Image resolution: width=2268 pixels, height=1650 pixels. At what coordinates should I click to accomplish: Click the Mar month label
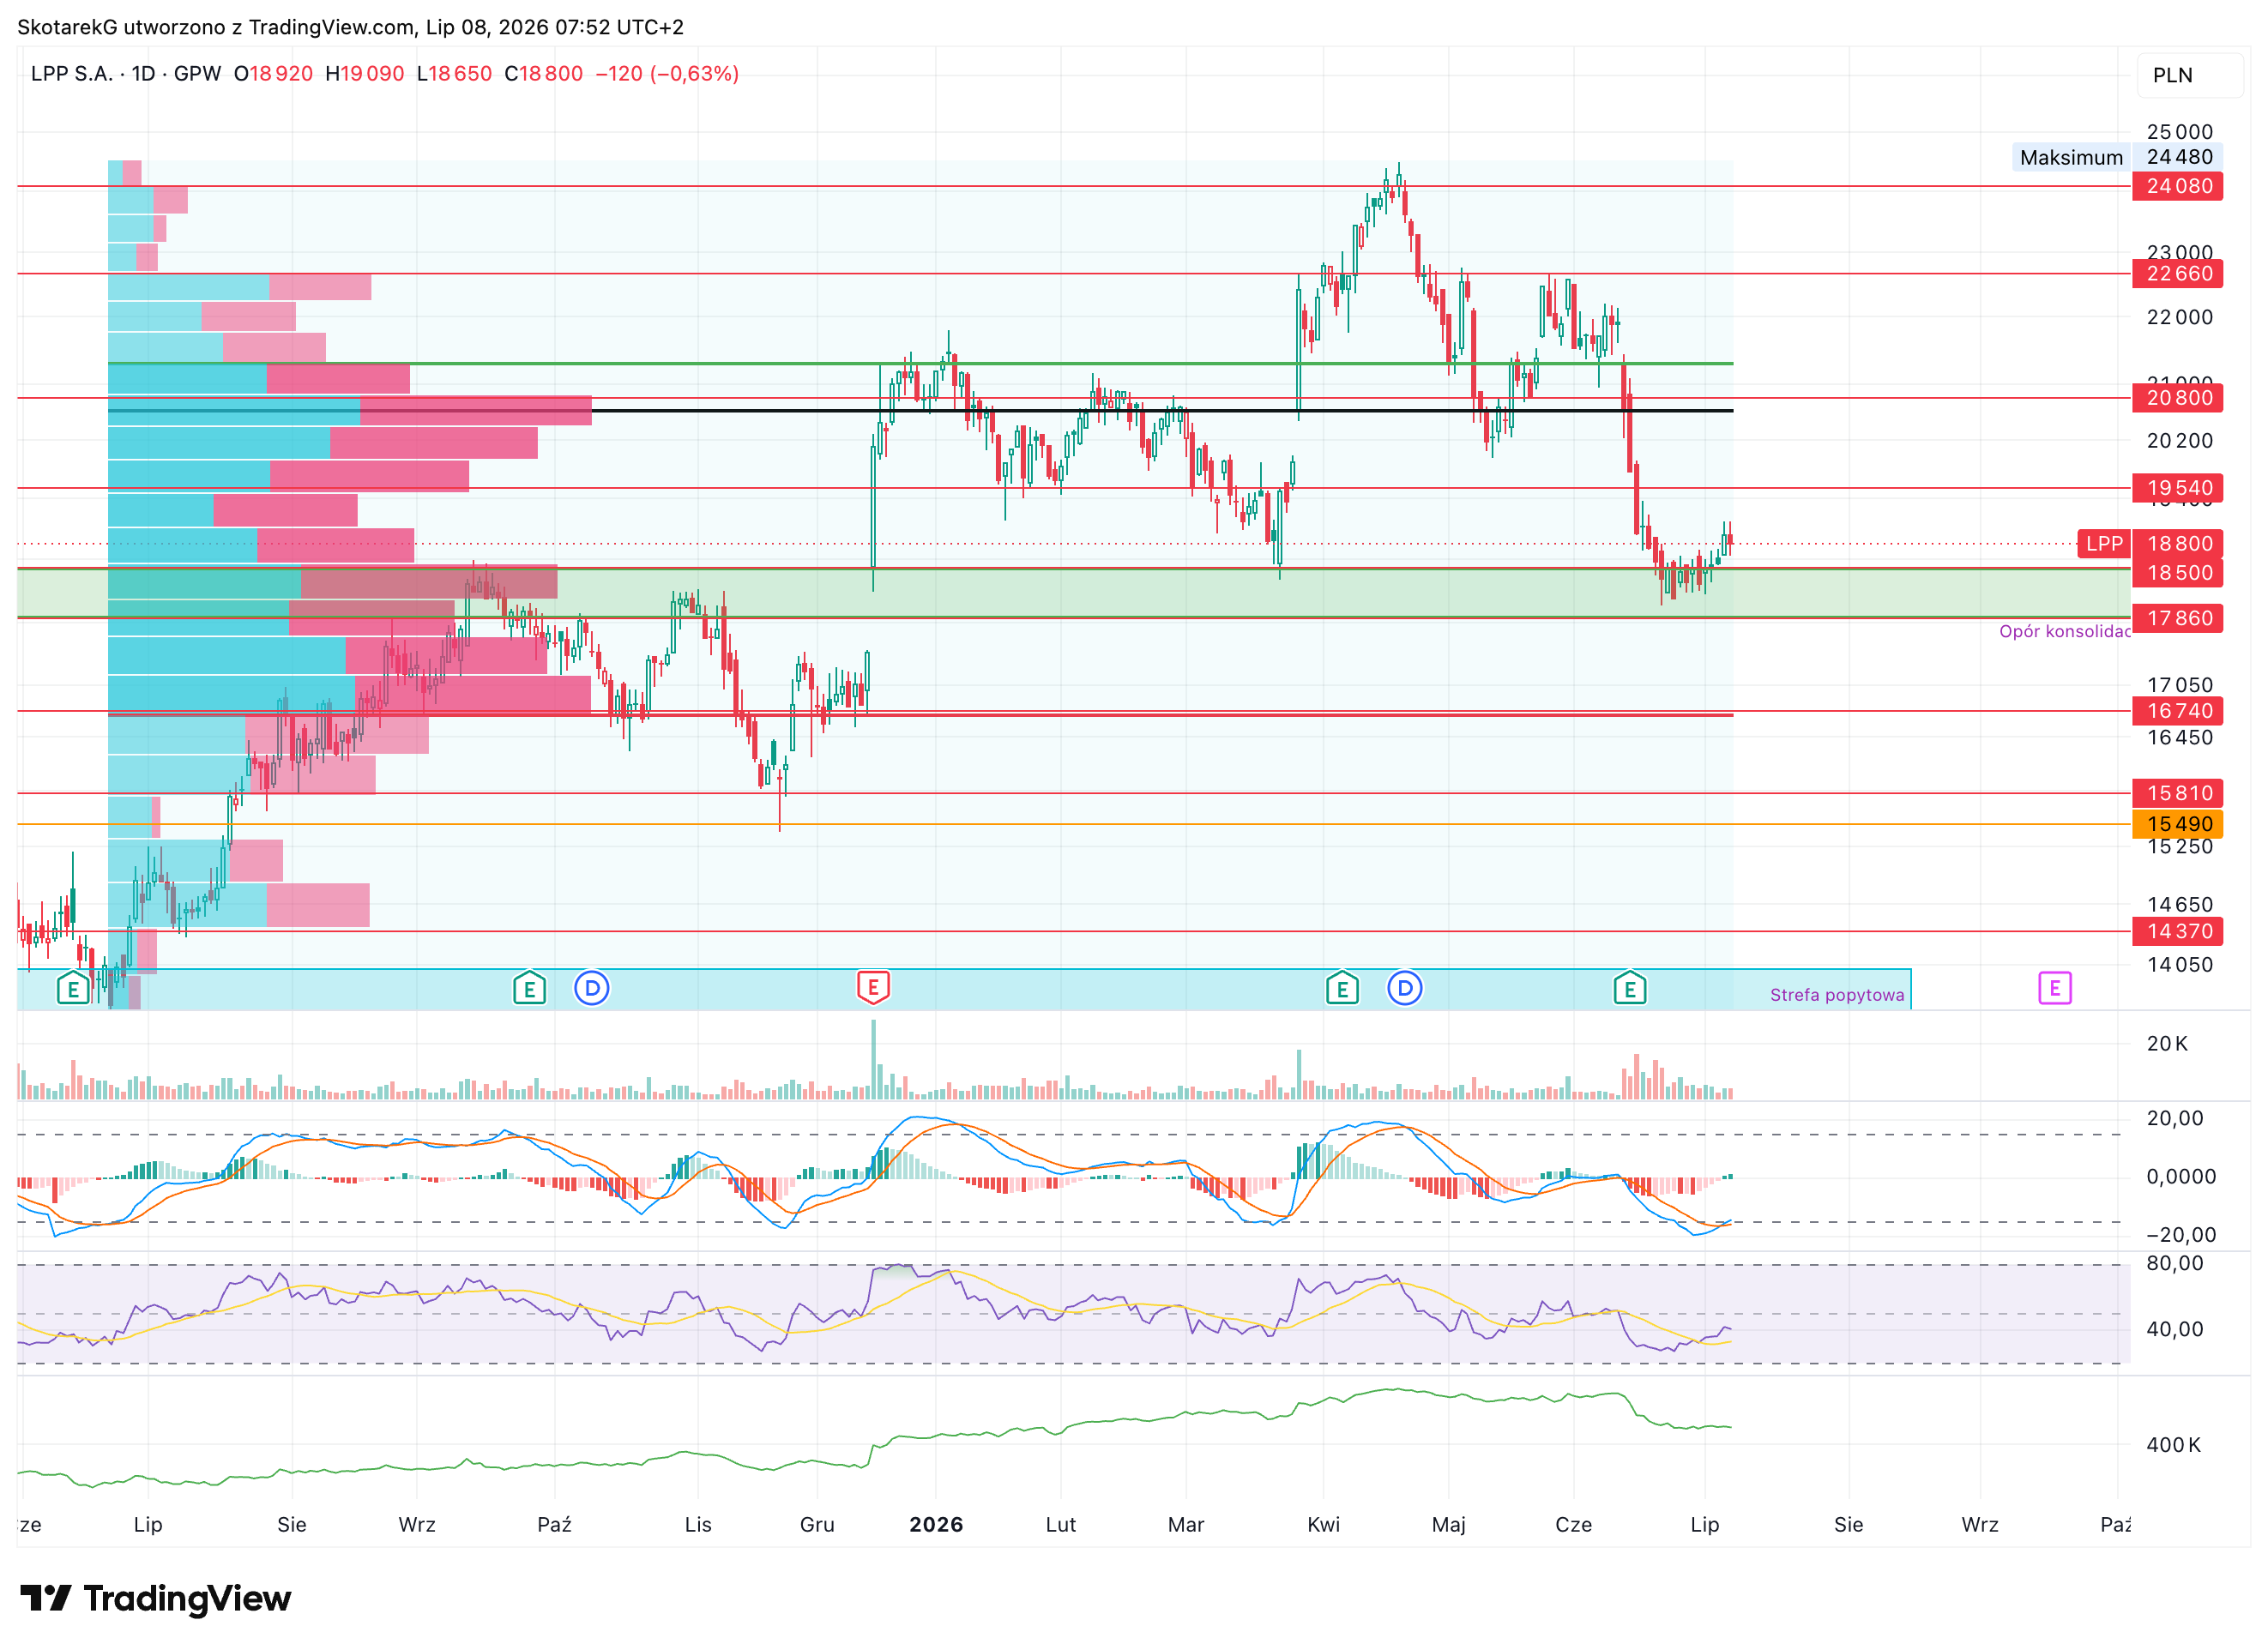point(1186,1524)
